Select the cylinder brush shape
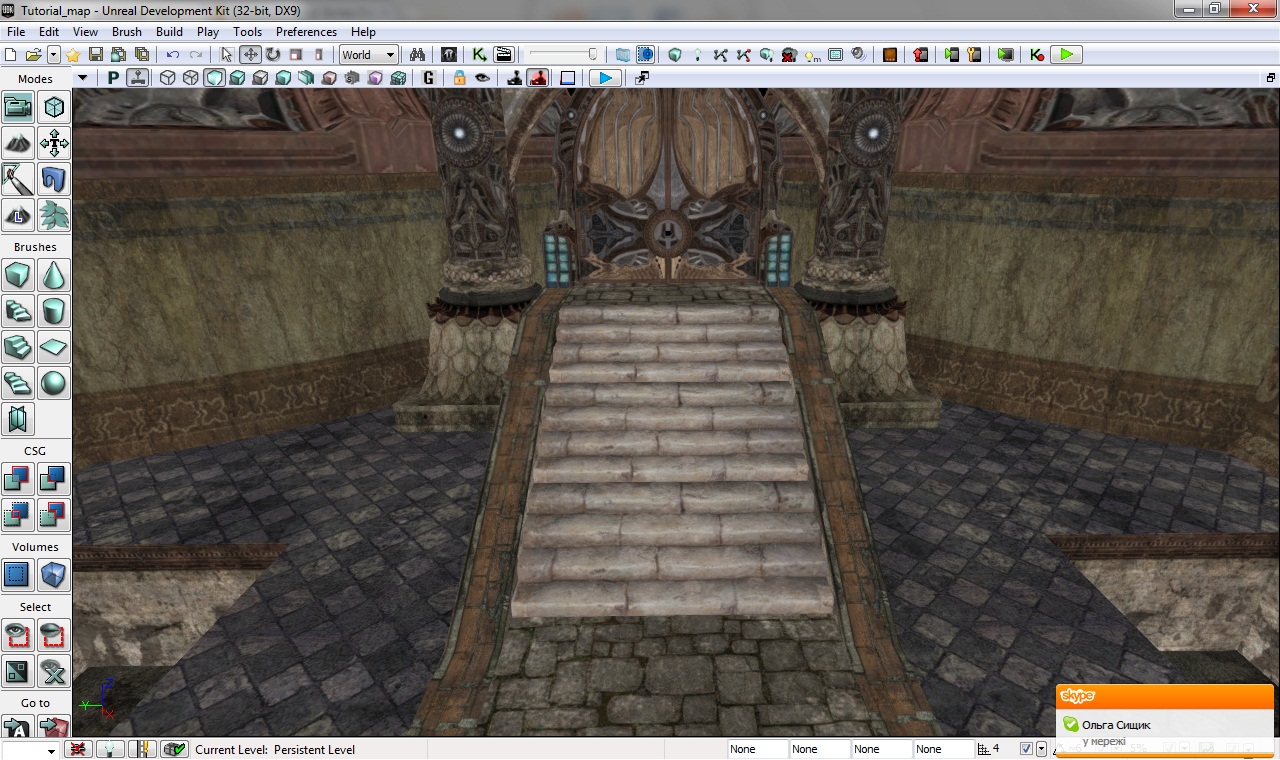The height and width of the screenshot is (760, 1280). [x=54, y=311]
